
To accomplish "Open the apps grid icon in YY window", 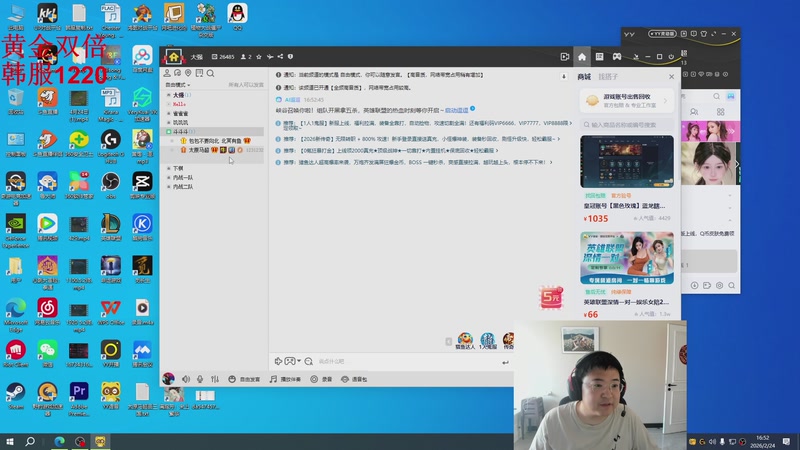I will click(720, 111).
